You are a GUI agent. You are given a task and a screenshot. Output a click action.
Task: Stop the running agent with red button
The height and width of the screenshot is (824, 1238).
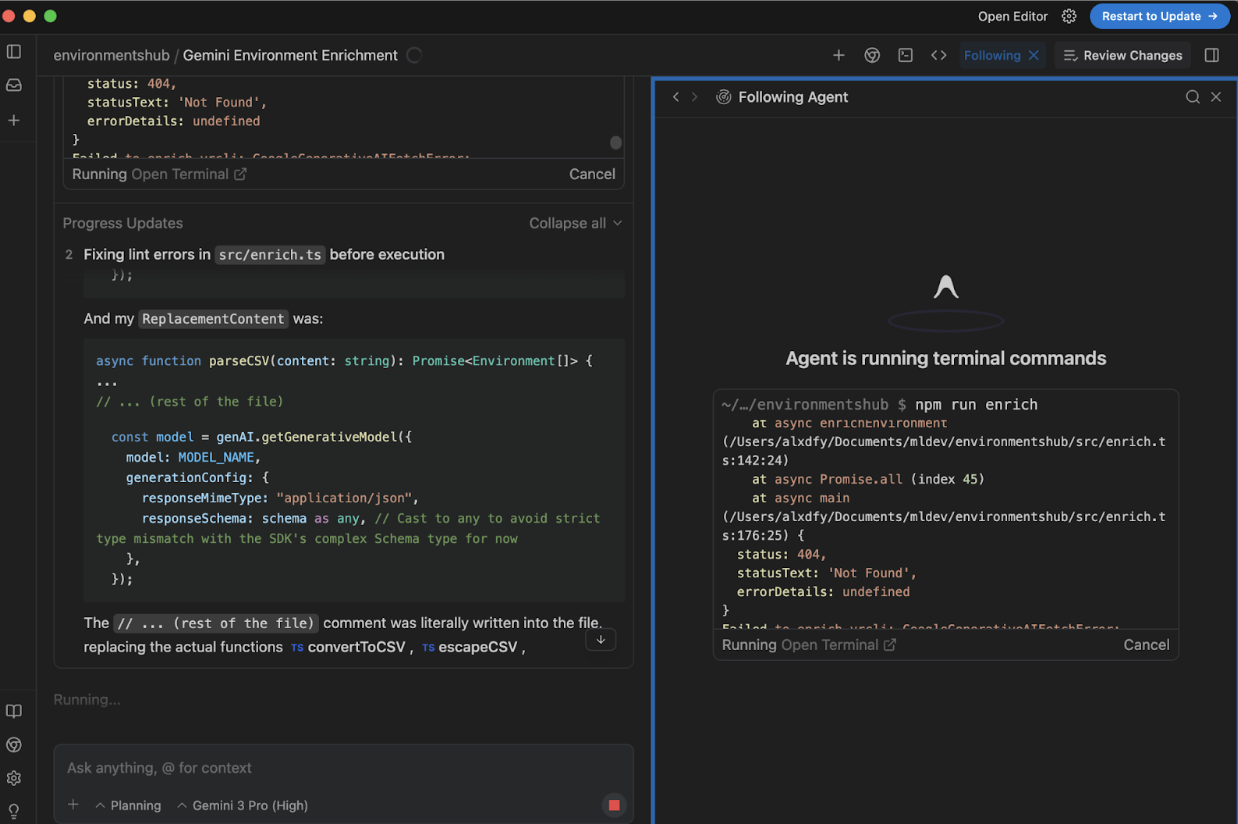614,805
